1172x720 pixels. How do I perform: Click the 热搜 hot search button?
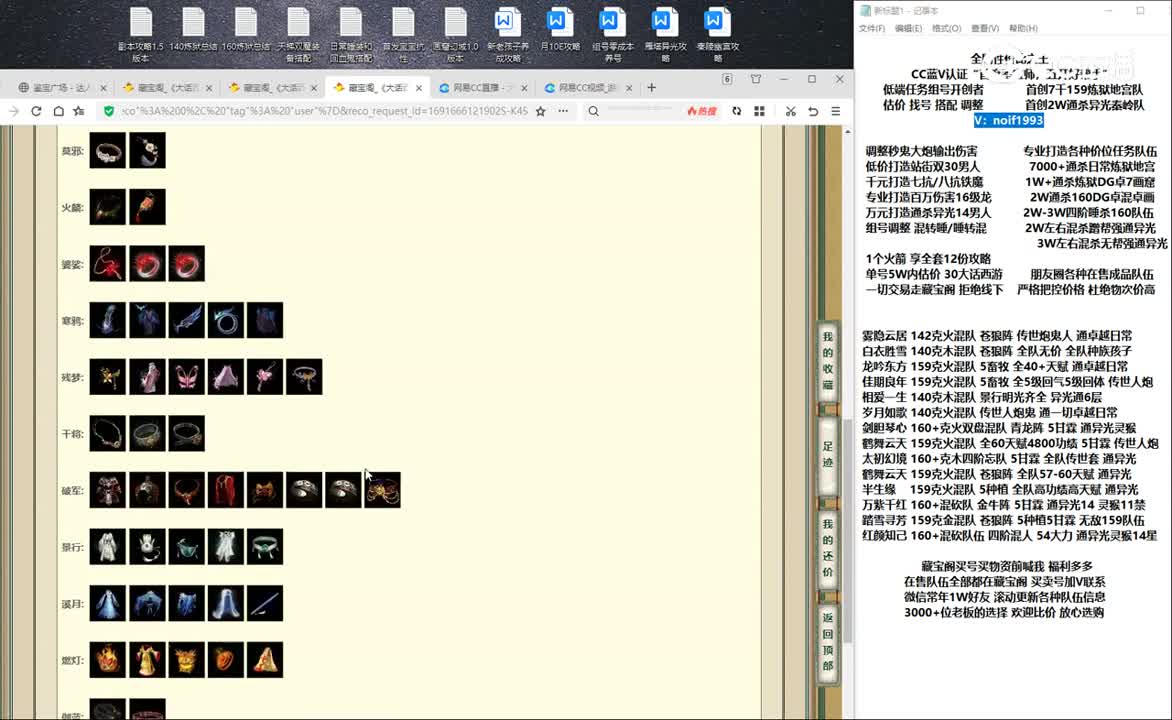click(702, 111)
